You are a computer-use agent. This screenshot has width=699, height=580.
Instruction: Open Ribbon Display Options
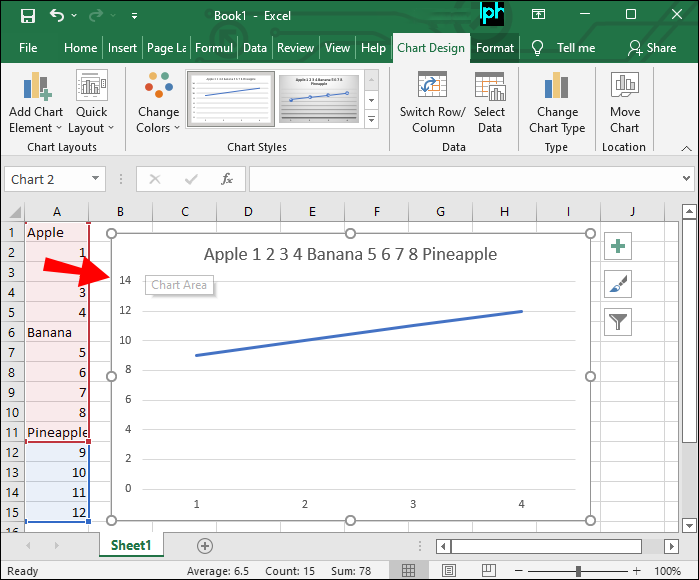pos(539,15)
